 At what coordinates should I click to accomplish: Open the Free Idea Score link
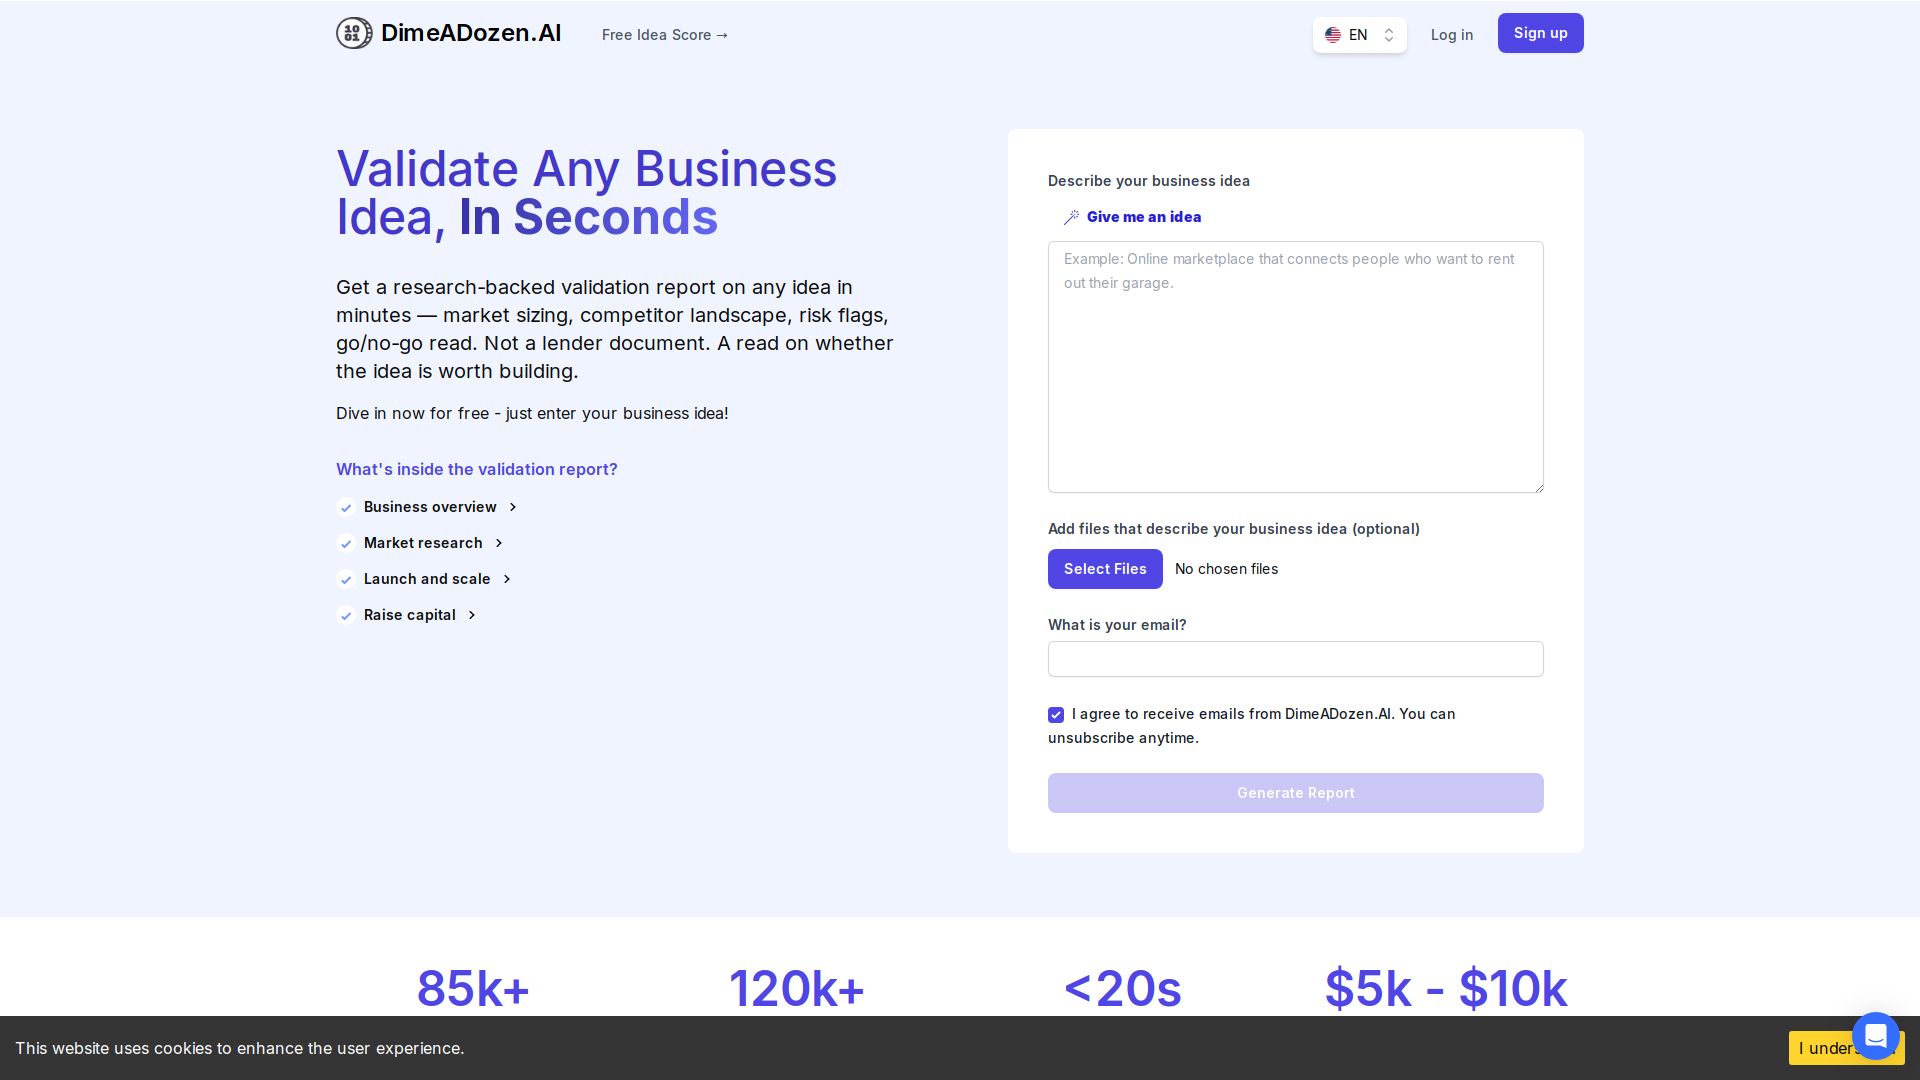[x=665, y=35]
